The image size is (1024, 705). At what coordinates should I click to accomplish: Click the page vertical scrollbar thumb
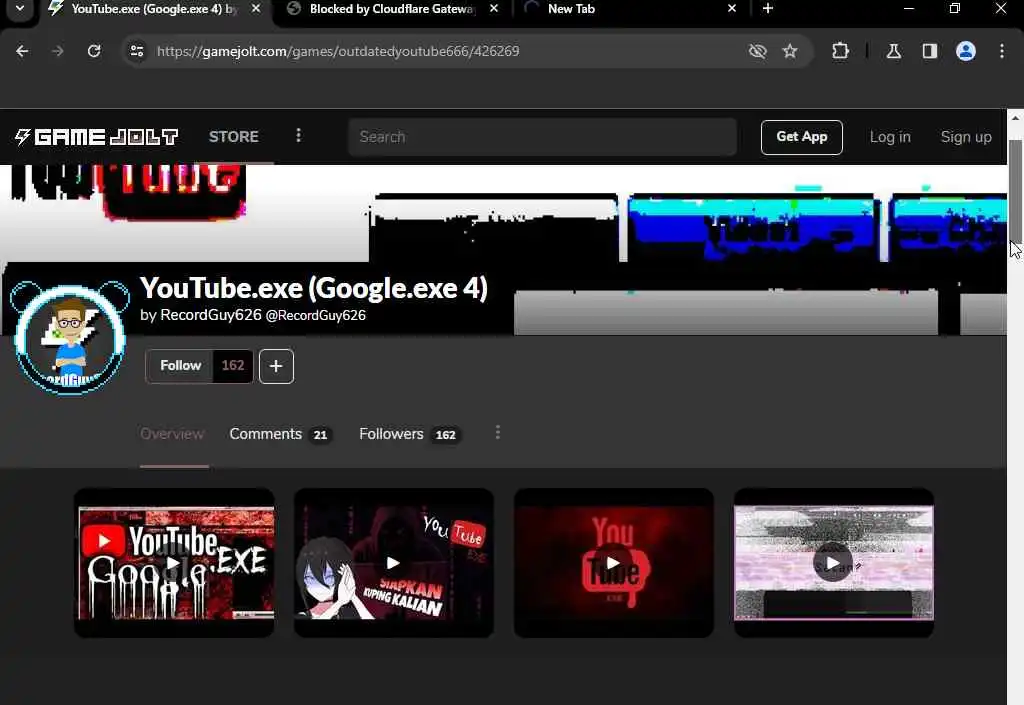click(1015, 191)
